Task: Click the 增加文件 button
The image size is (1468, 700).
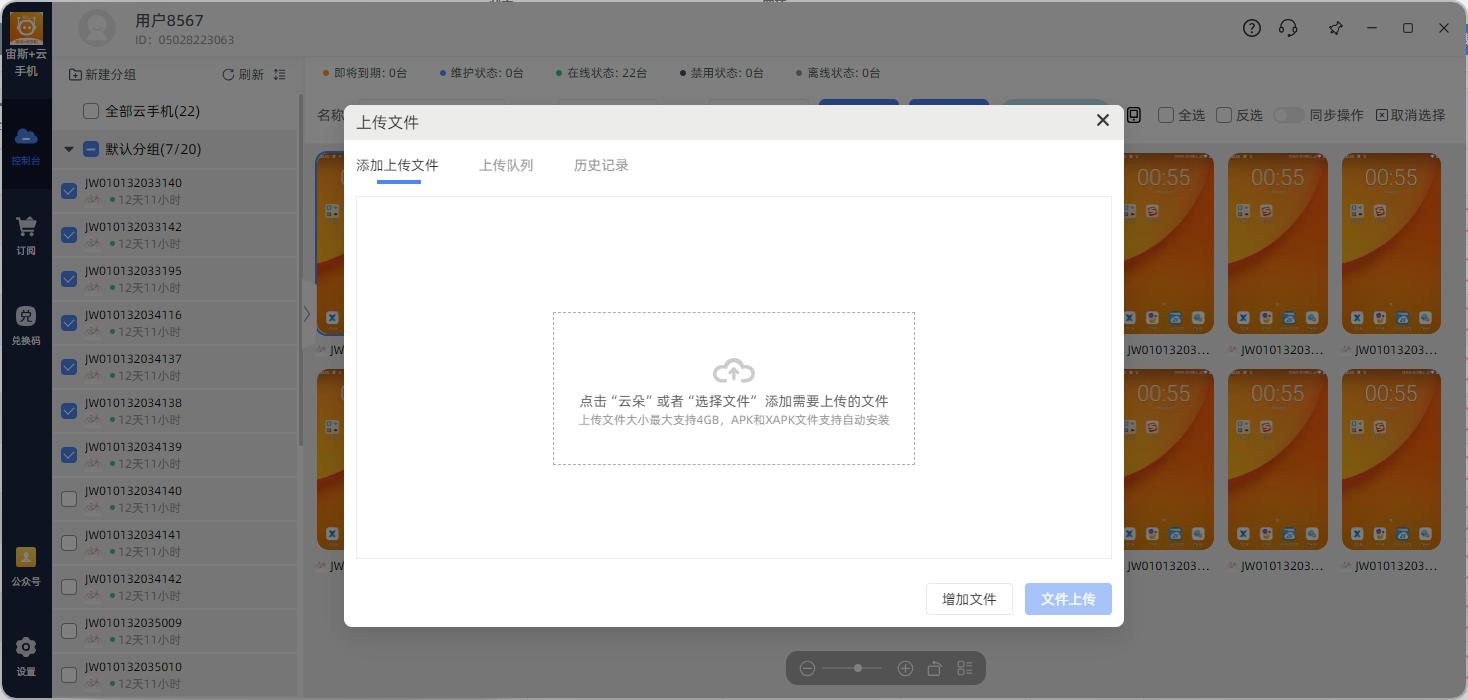Action: (969, 599)
